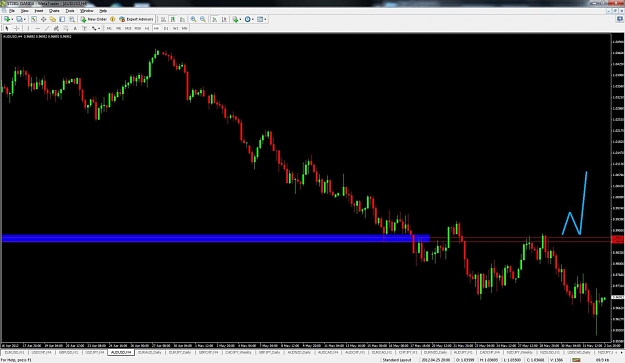625x363 pixels.
Task: Open the File menu
Action: tap(12, 11)
